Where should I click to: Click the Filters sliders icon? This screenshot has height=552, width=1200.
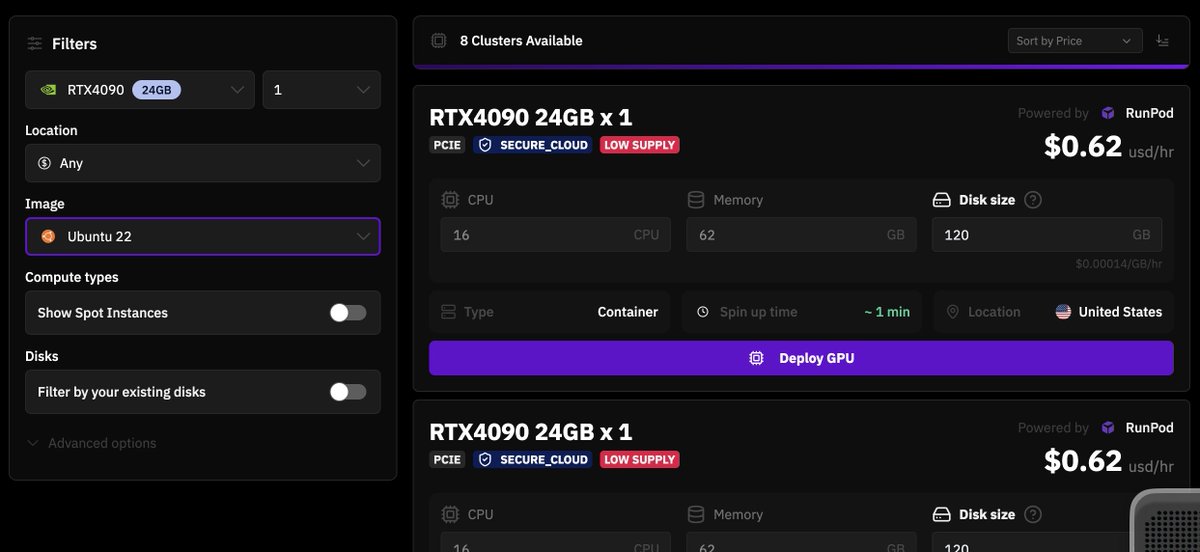pyautogui.click(x=35, y=44)
